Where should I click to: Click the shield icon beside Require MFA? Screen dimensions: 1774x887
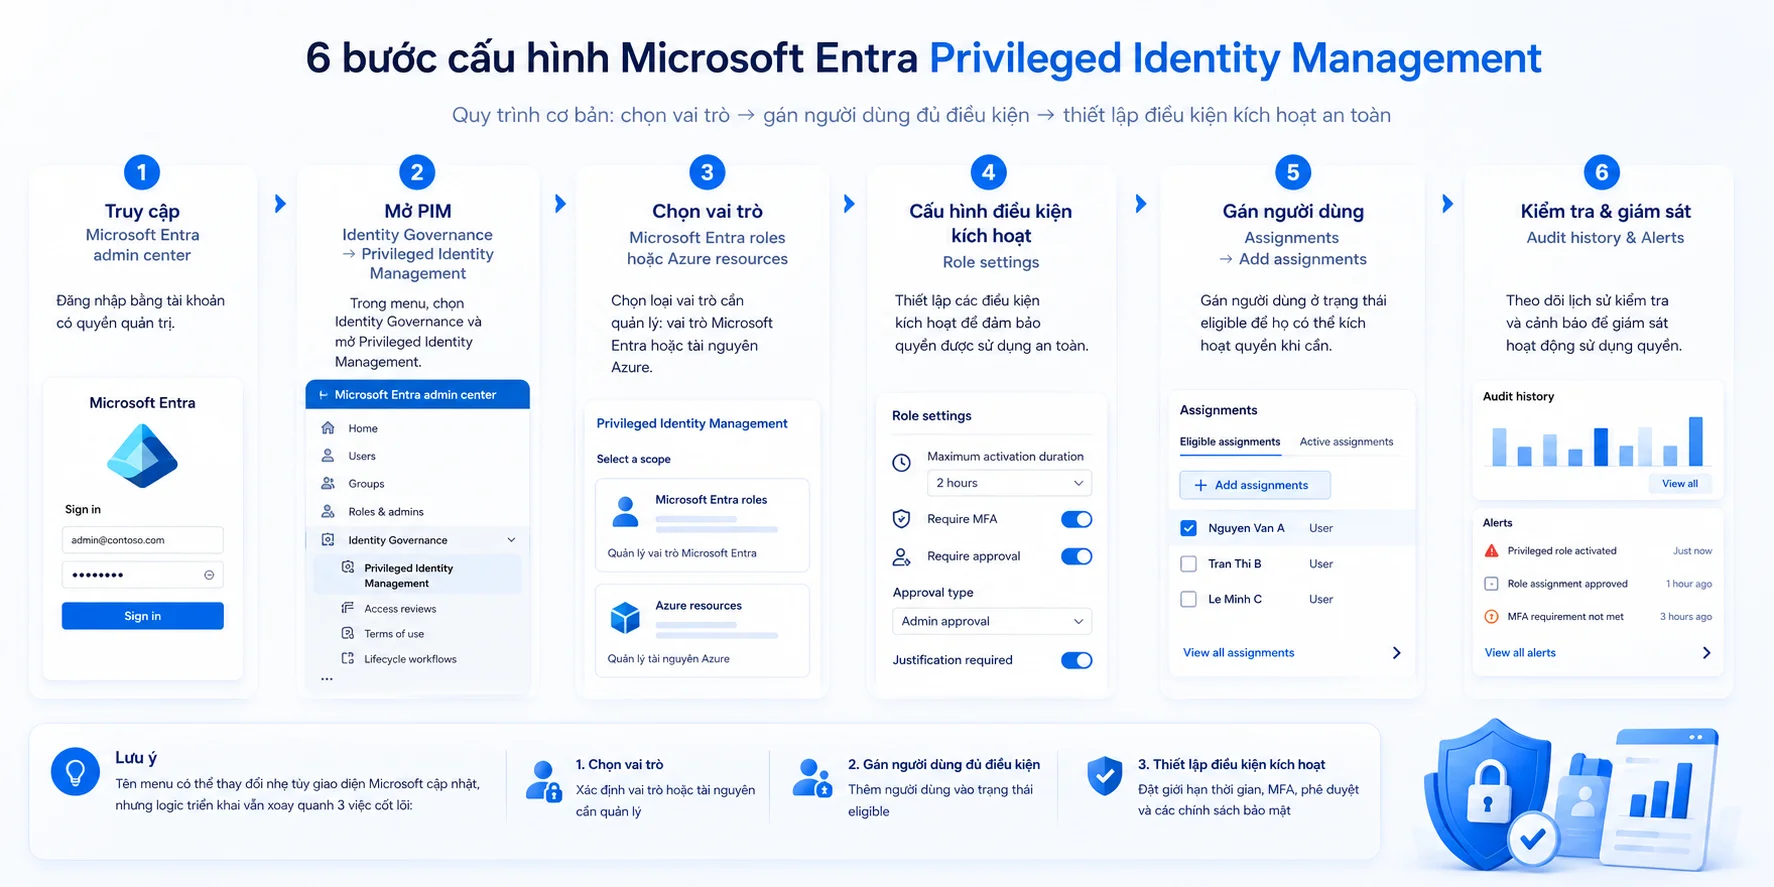(901, 519)
